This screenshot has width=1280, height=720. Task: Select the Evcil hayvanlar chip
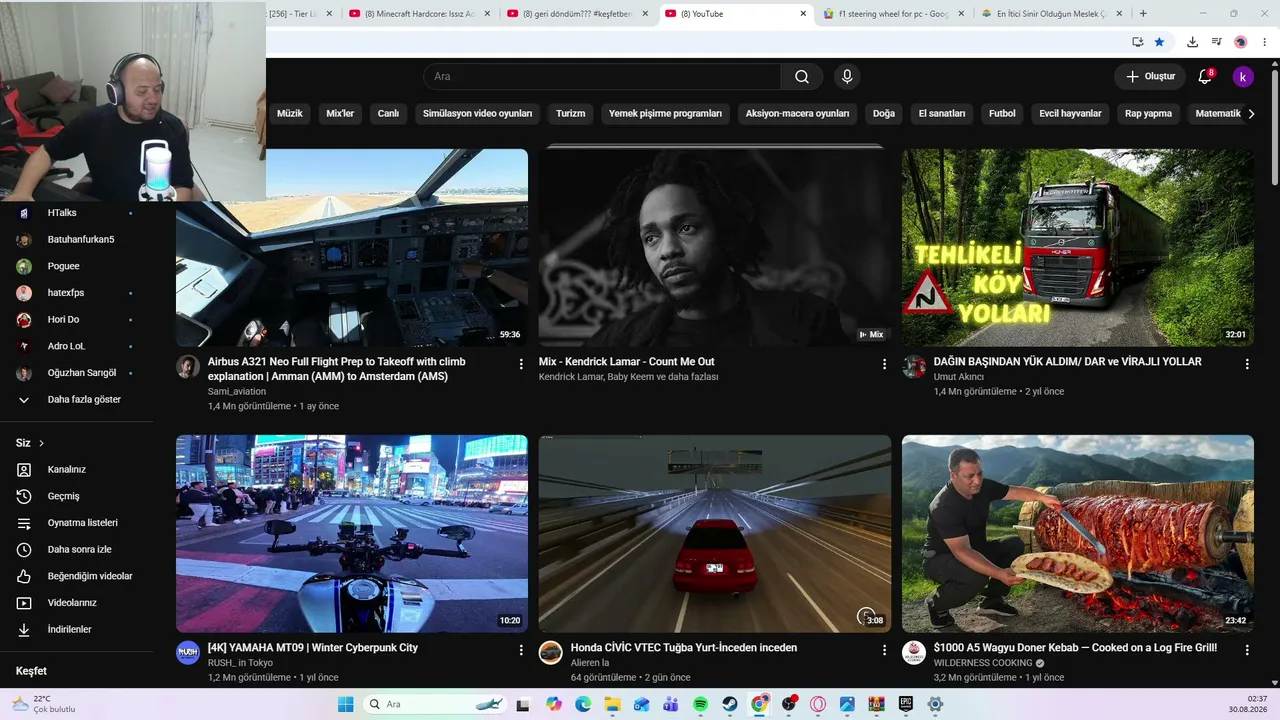coord(1070,114)
